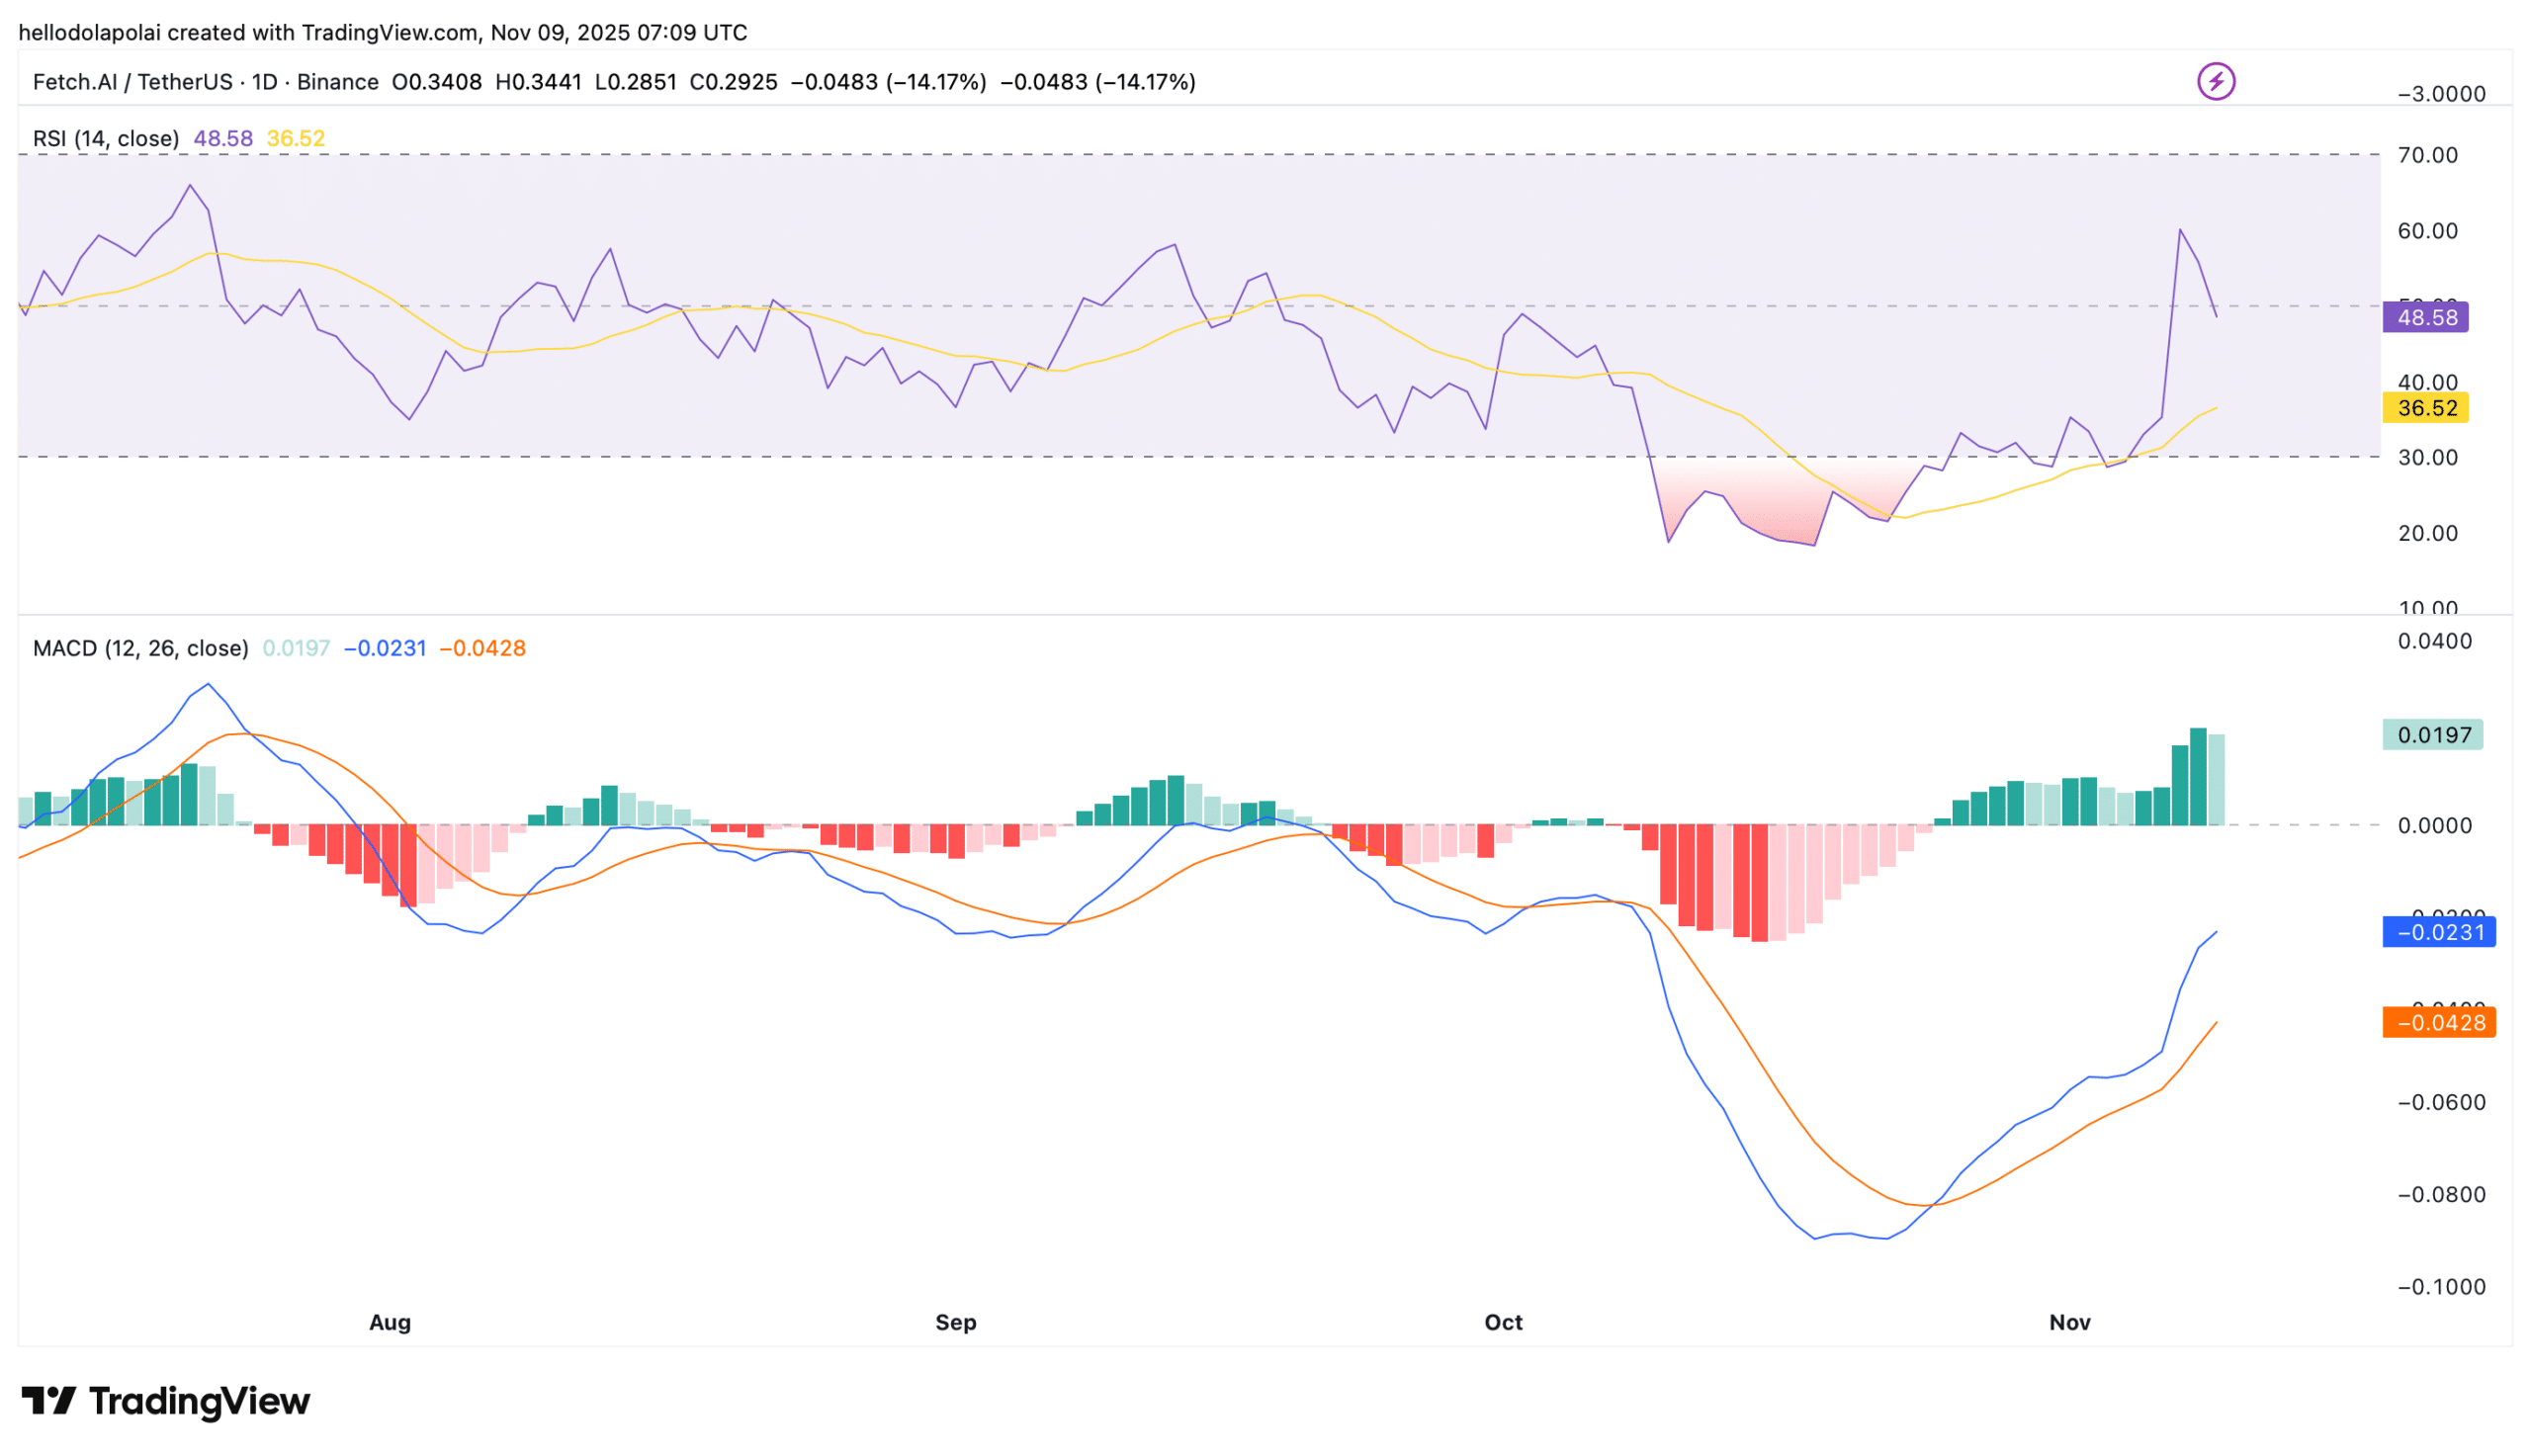The width and height of the screenshot is (2531, 1456).
Task: Click the lightning bolt quick-chart icon
Action: (x=2218, y=81)
